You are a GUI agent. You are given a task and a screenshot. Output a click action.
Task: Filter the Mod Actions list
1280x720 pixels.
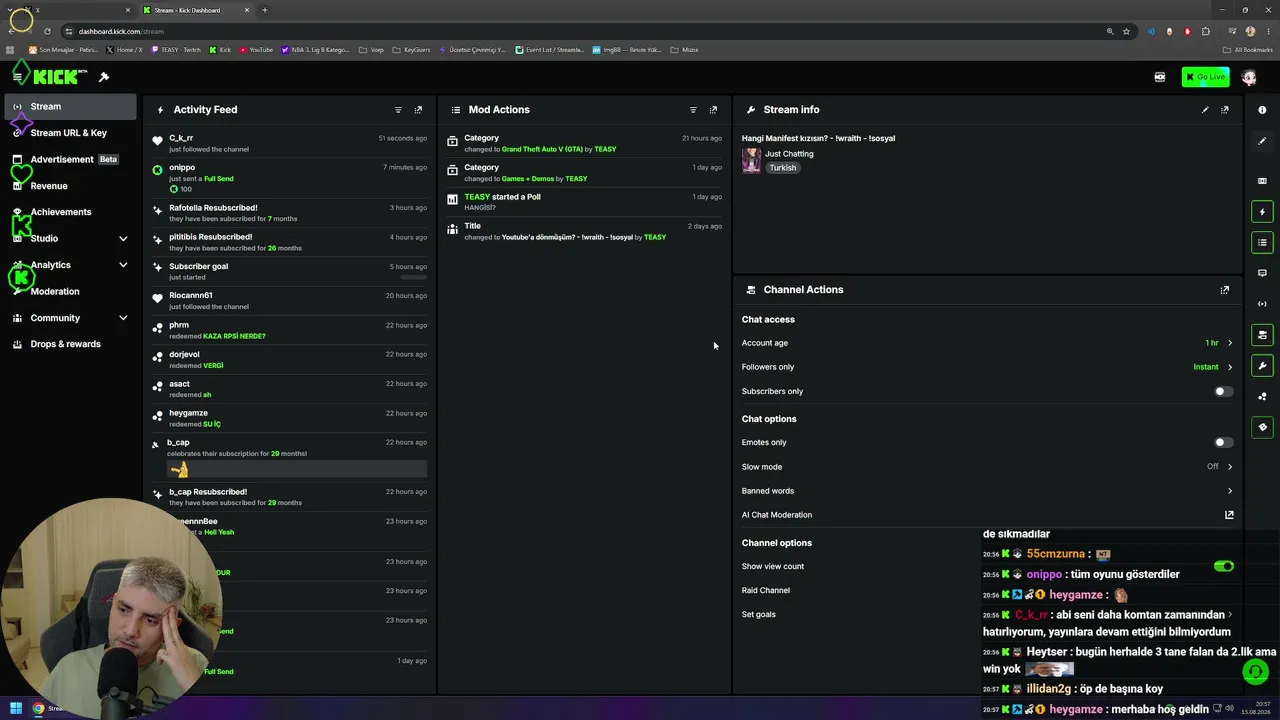(693, 110)
